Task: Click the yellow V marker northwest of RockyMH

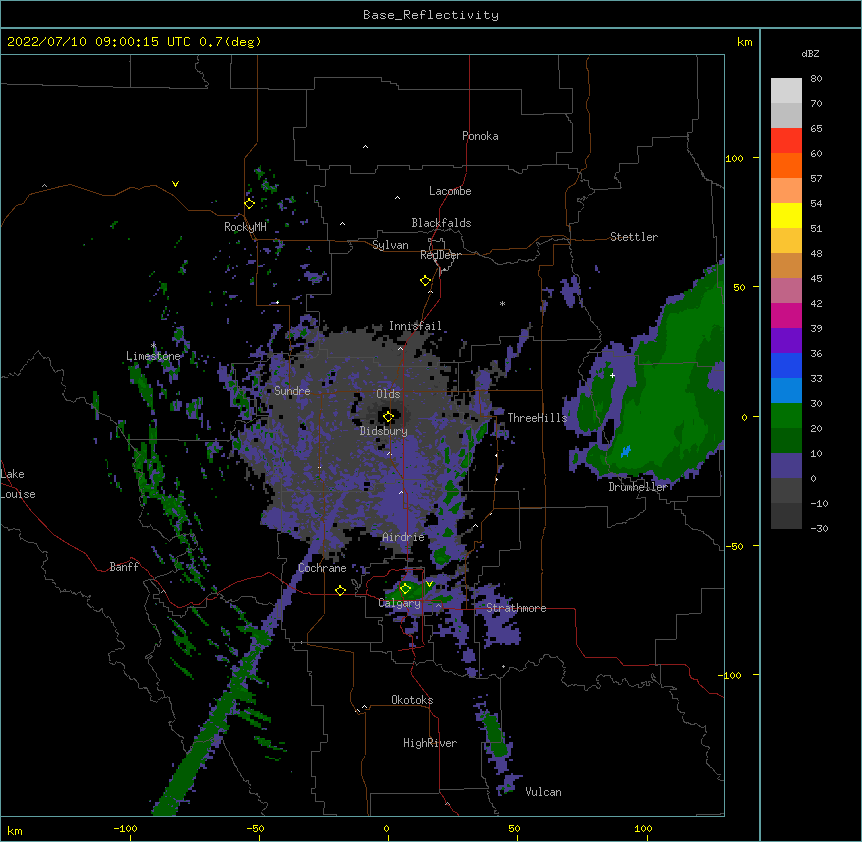Action: pyautogui.click(x=175, y=184)
